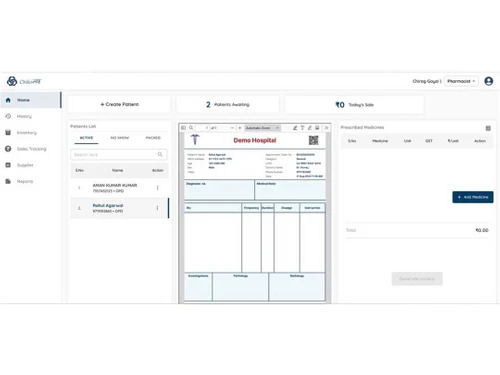The width and height of the screenshot is (500, 375).
Task: Switch to the NO SHOW tab
Action: pyautogui.click(x=119, y=138)
